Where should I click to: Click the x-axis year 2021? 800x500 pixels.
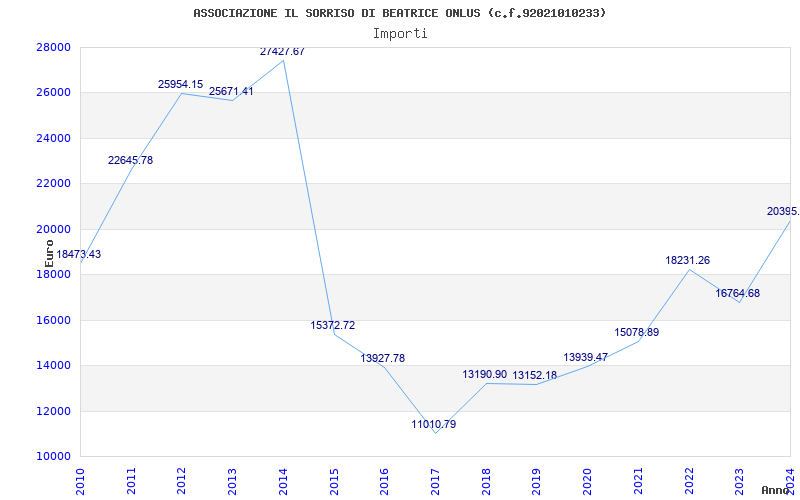(x=638, y=481)
